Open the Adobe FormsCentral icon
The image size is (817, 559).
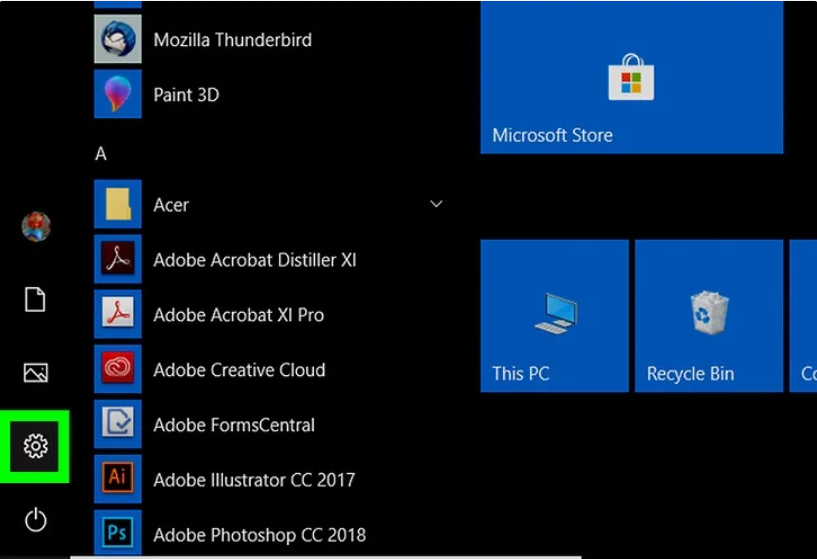(x=118, y=424)
